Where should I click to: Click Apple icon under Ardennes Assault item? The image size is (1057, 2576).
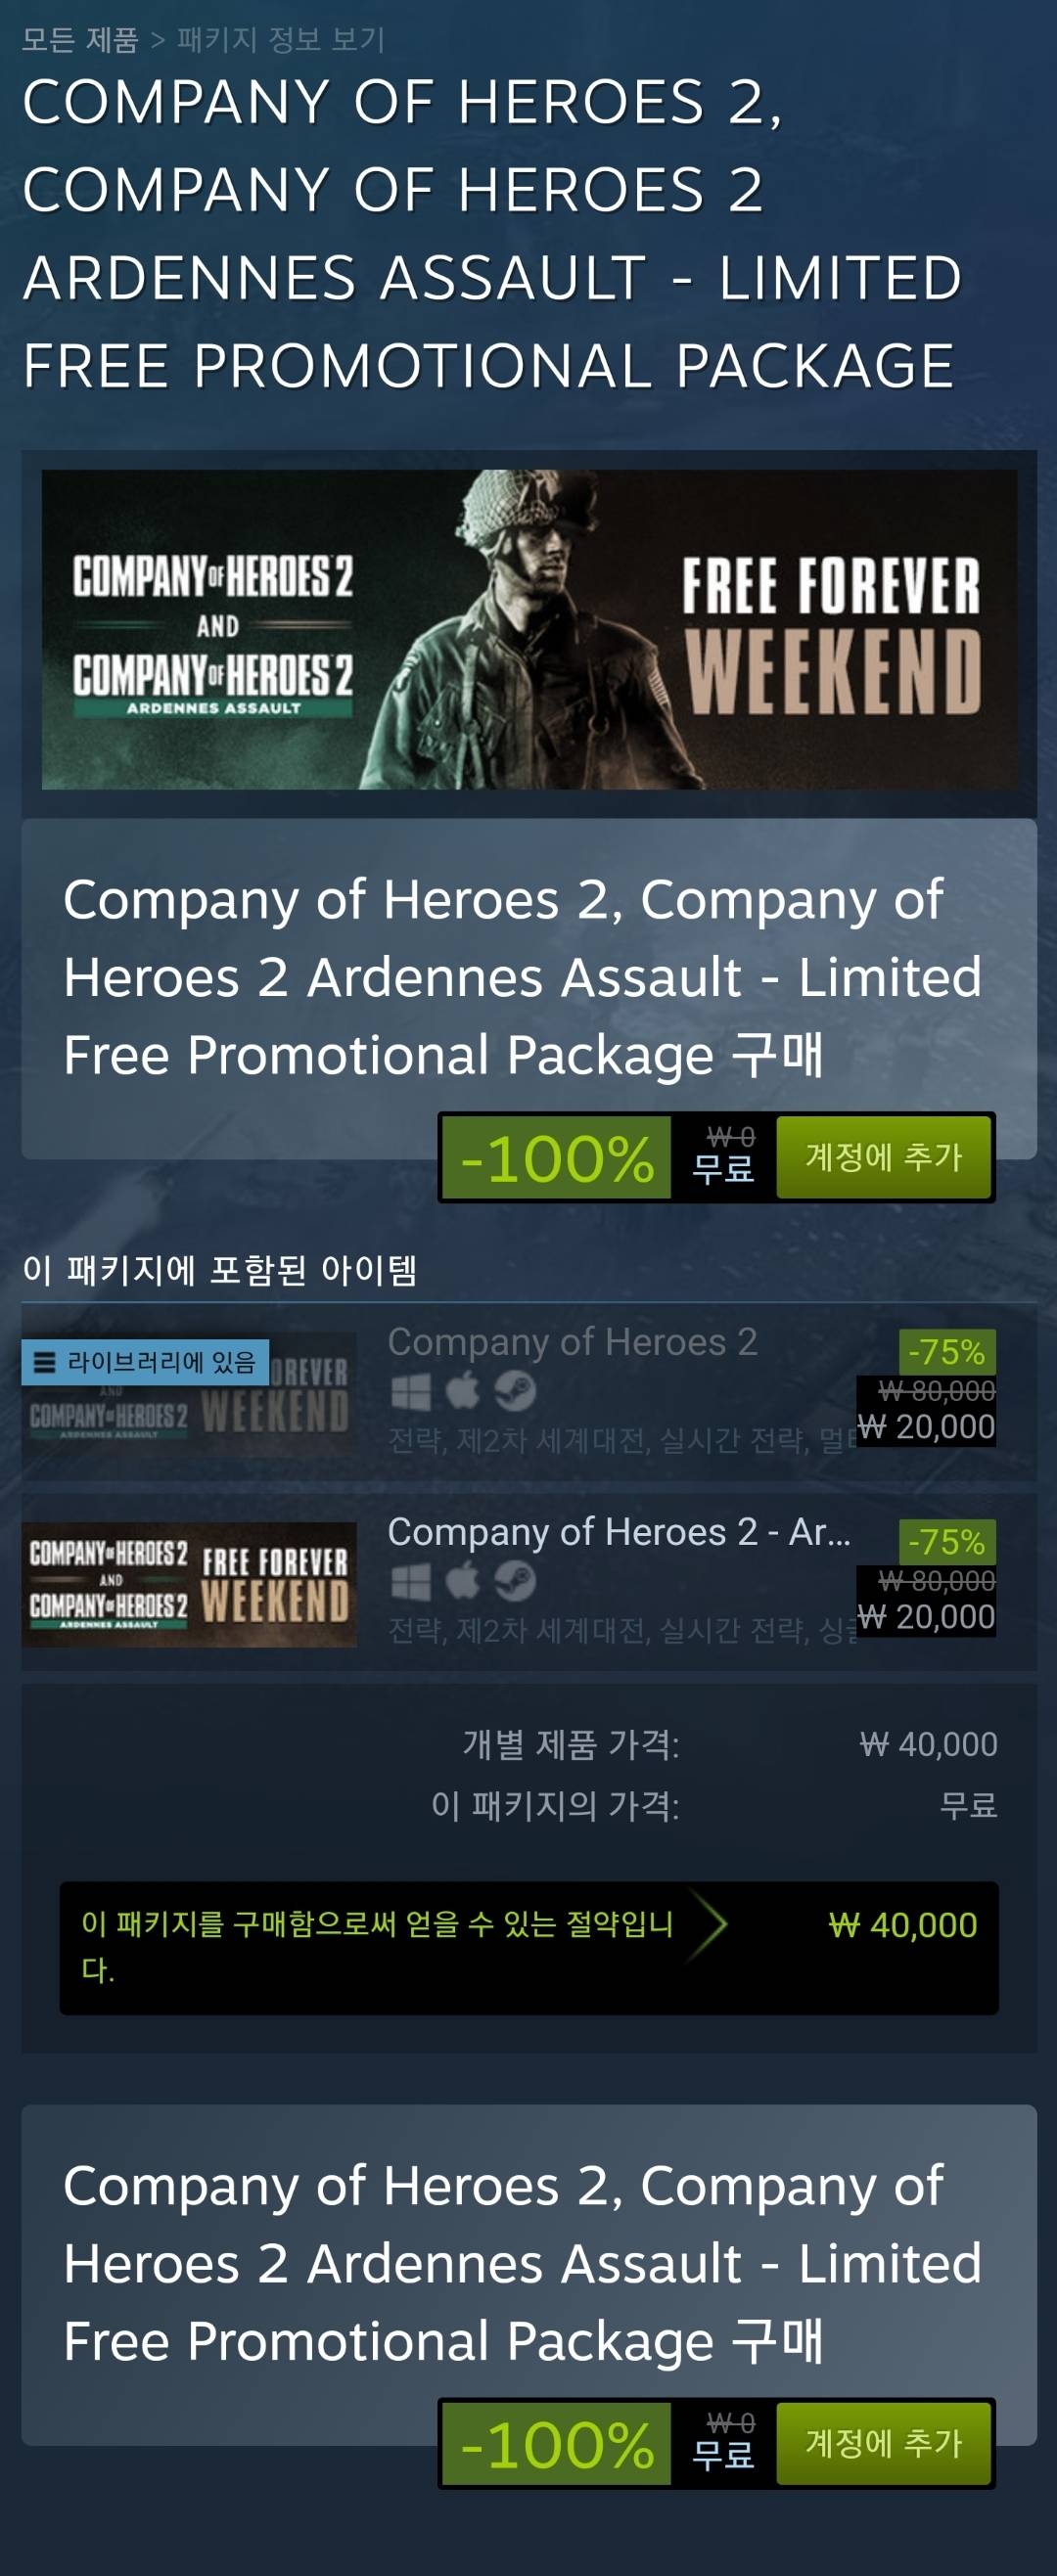(x=462, y=1580)
